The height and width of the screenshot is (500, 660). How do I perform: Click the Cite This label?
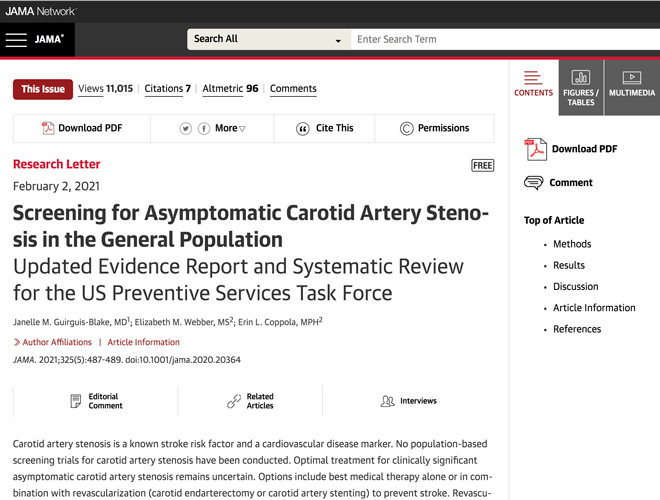[335, 128]
